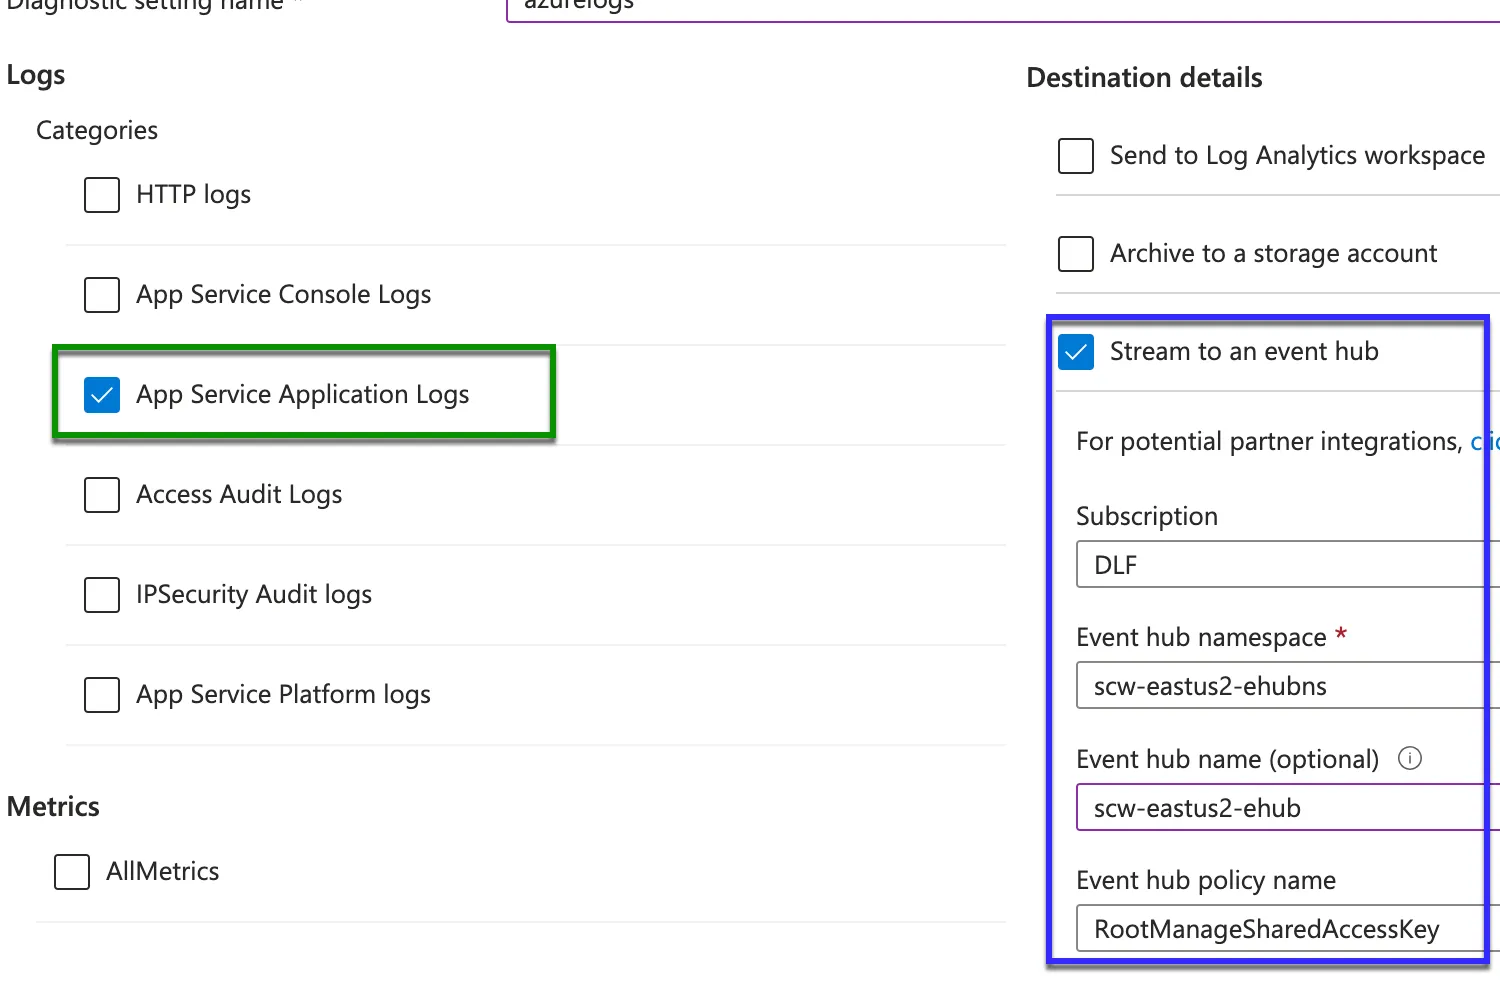Image resolution: width=1500 pixels, height=1000 pixels.
Task: Click the Metrics section heading
Action: [x=53, y=807]
